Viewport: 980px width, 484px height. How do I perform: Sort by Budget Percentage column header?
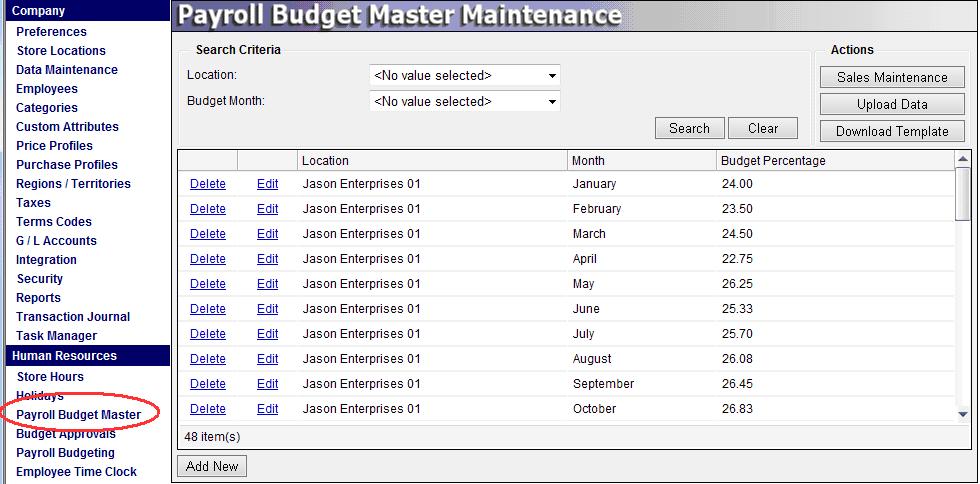point(772,160)
